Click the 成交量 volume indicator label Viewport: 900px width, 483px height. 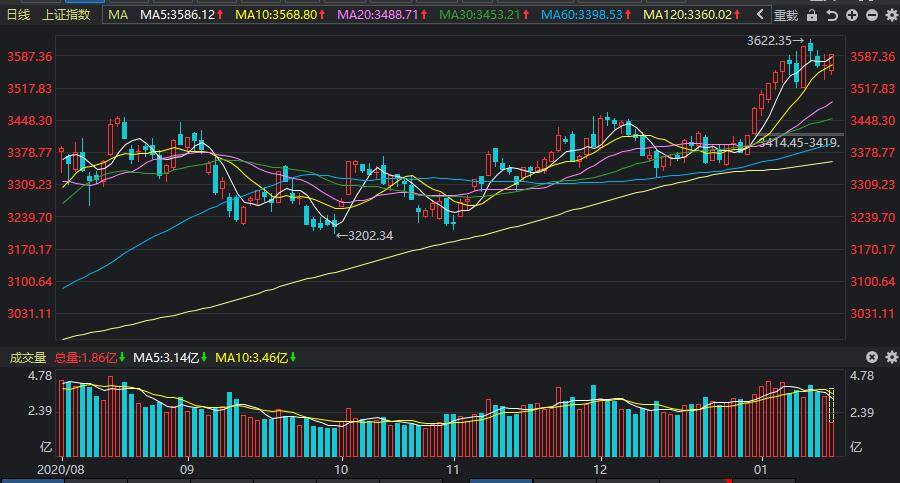28,358
